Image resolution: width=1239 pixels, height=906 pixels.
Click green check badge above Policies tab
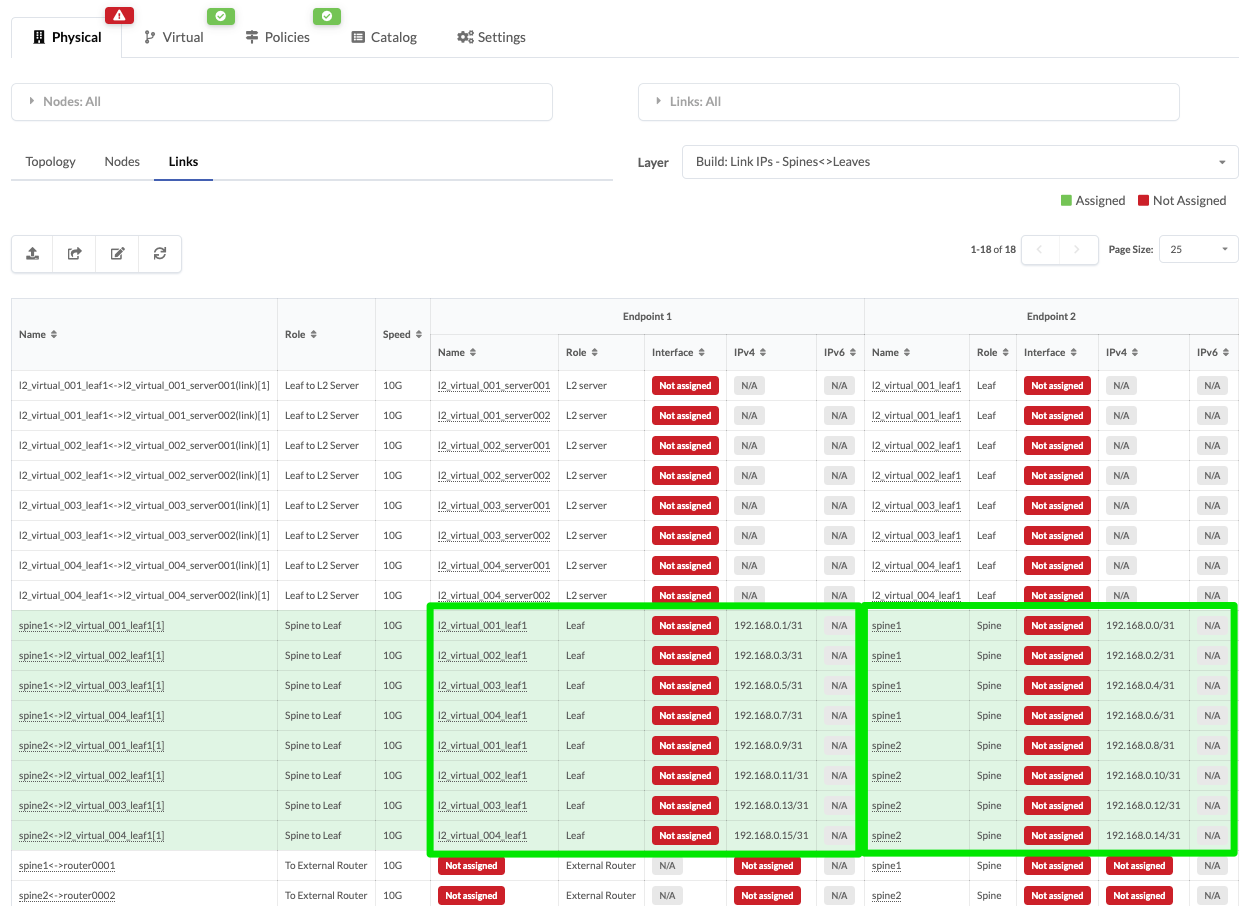327,16
